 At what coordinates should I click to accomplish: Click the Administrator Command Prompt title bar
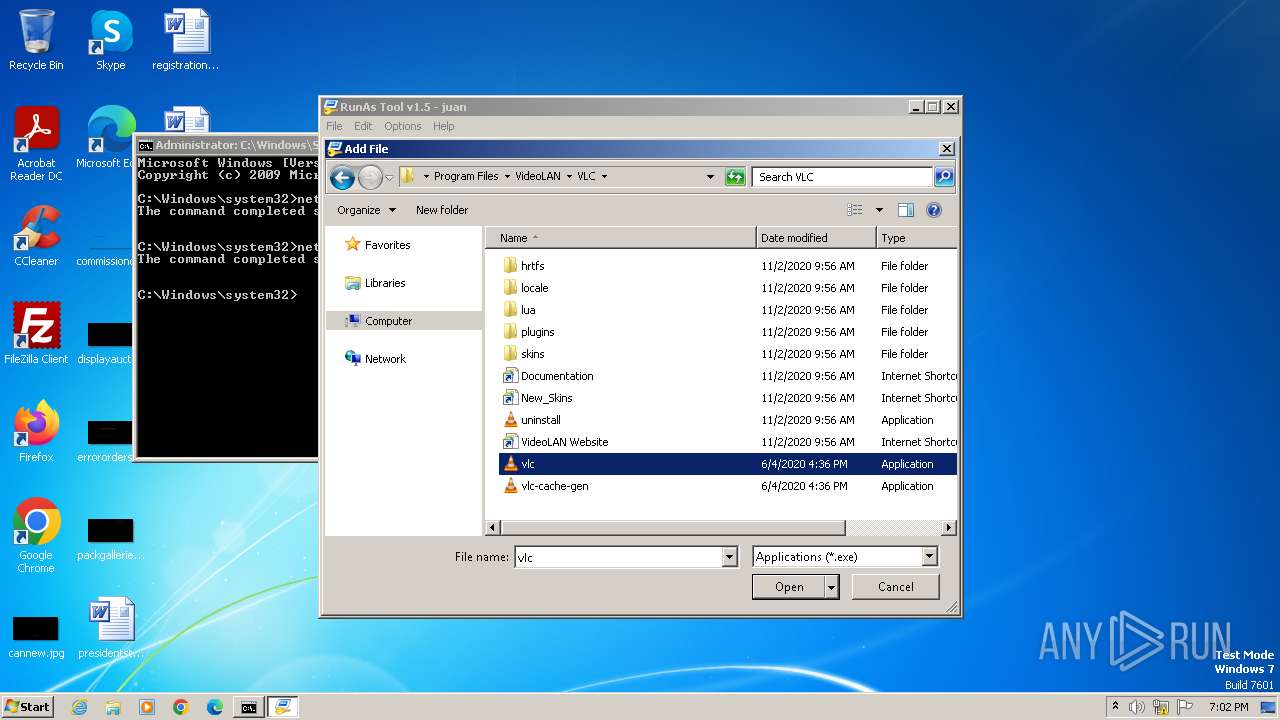tap(228, 145)
